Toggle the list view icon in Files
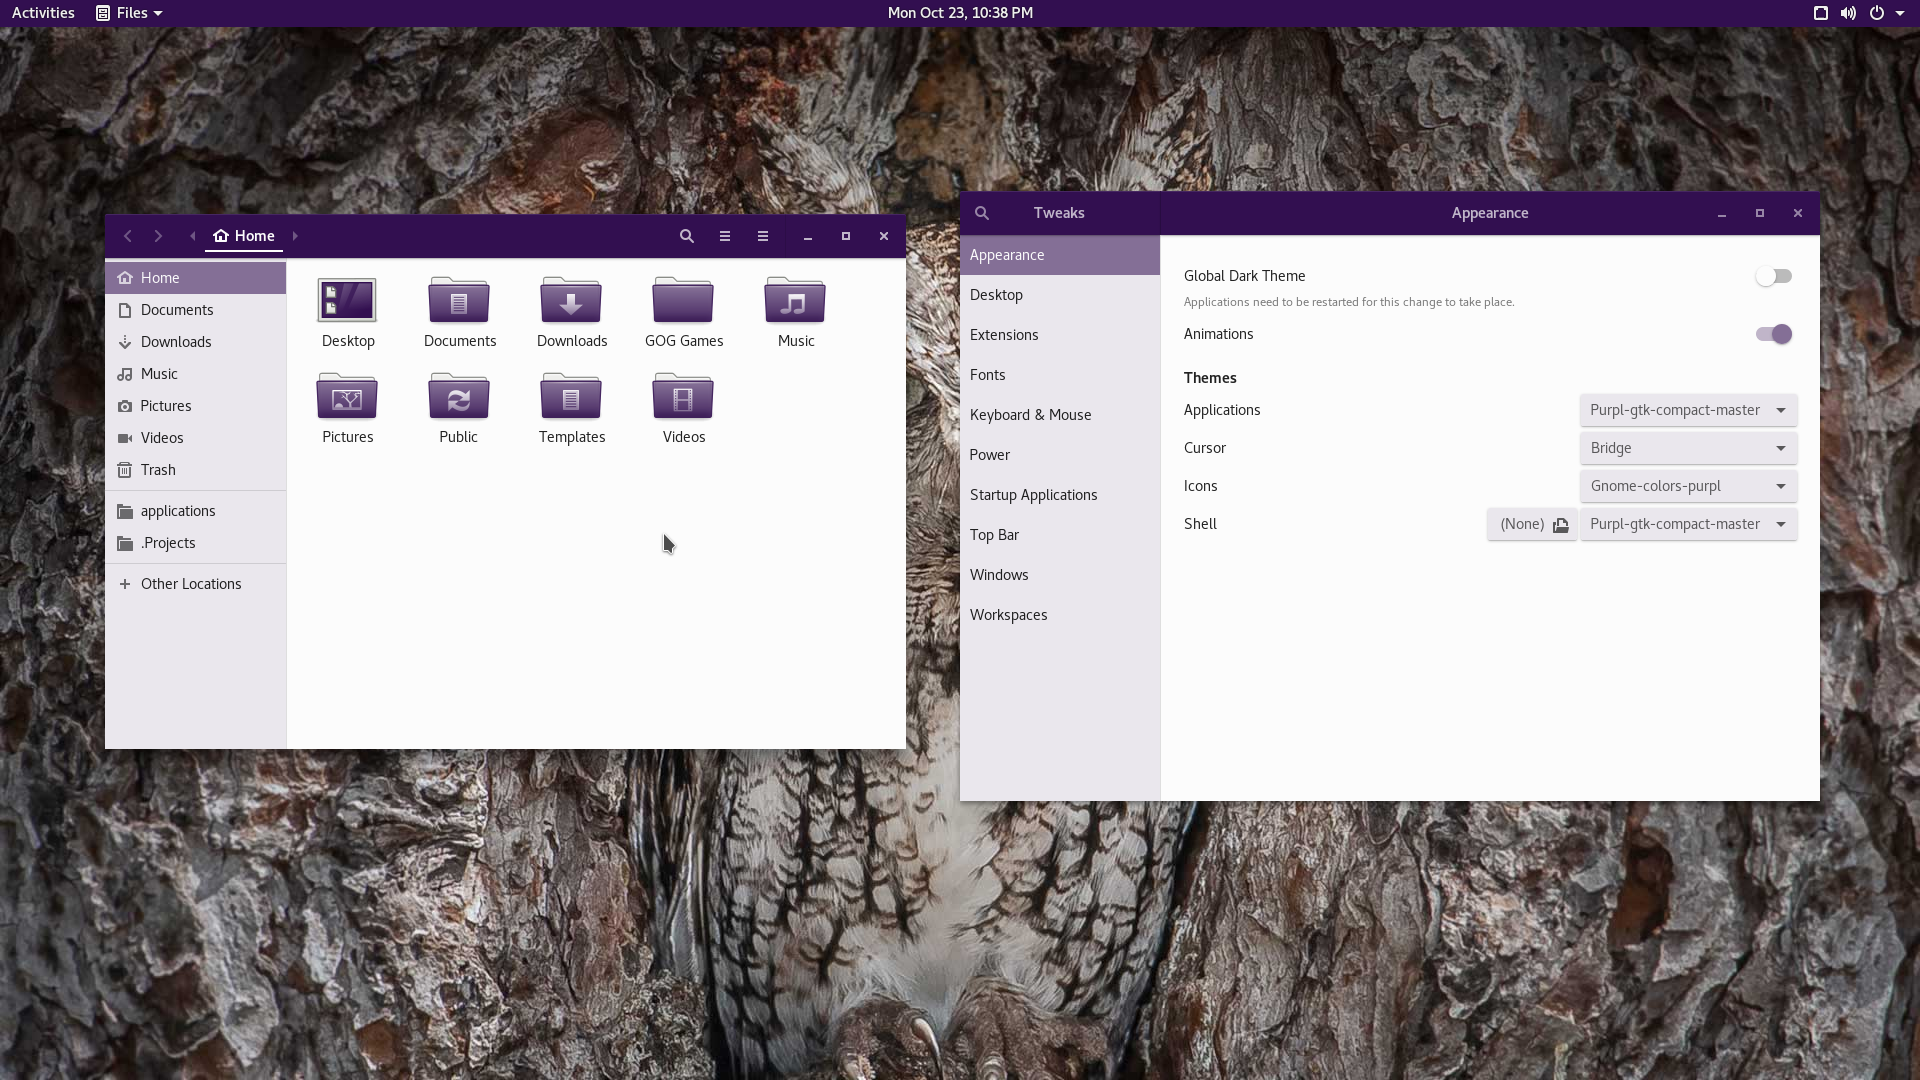This screenshot has width=1920, height=1080. pyautogui.click(x=725, y=236)
